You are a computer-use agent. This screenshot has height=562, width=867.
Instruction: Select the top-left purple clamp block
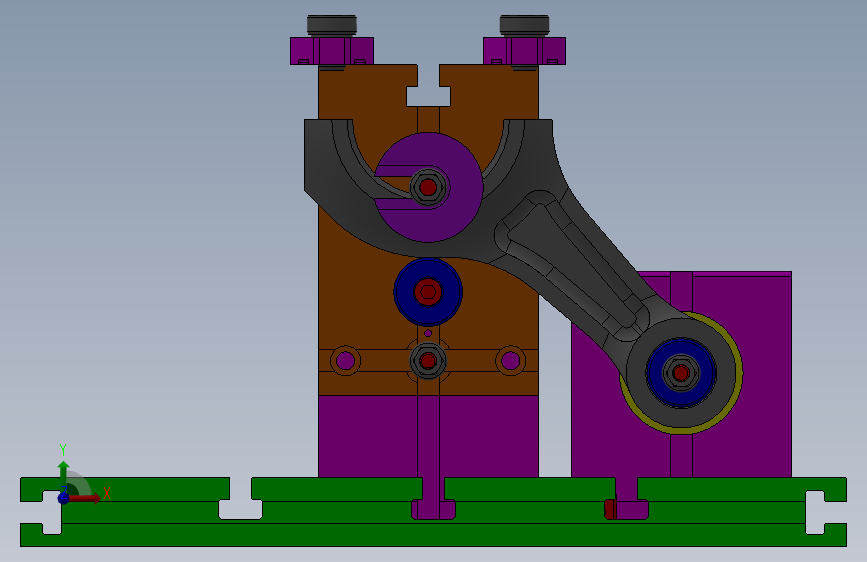(x=332, y=51)
